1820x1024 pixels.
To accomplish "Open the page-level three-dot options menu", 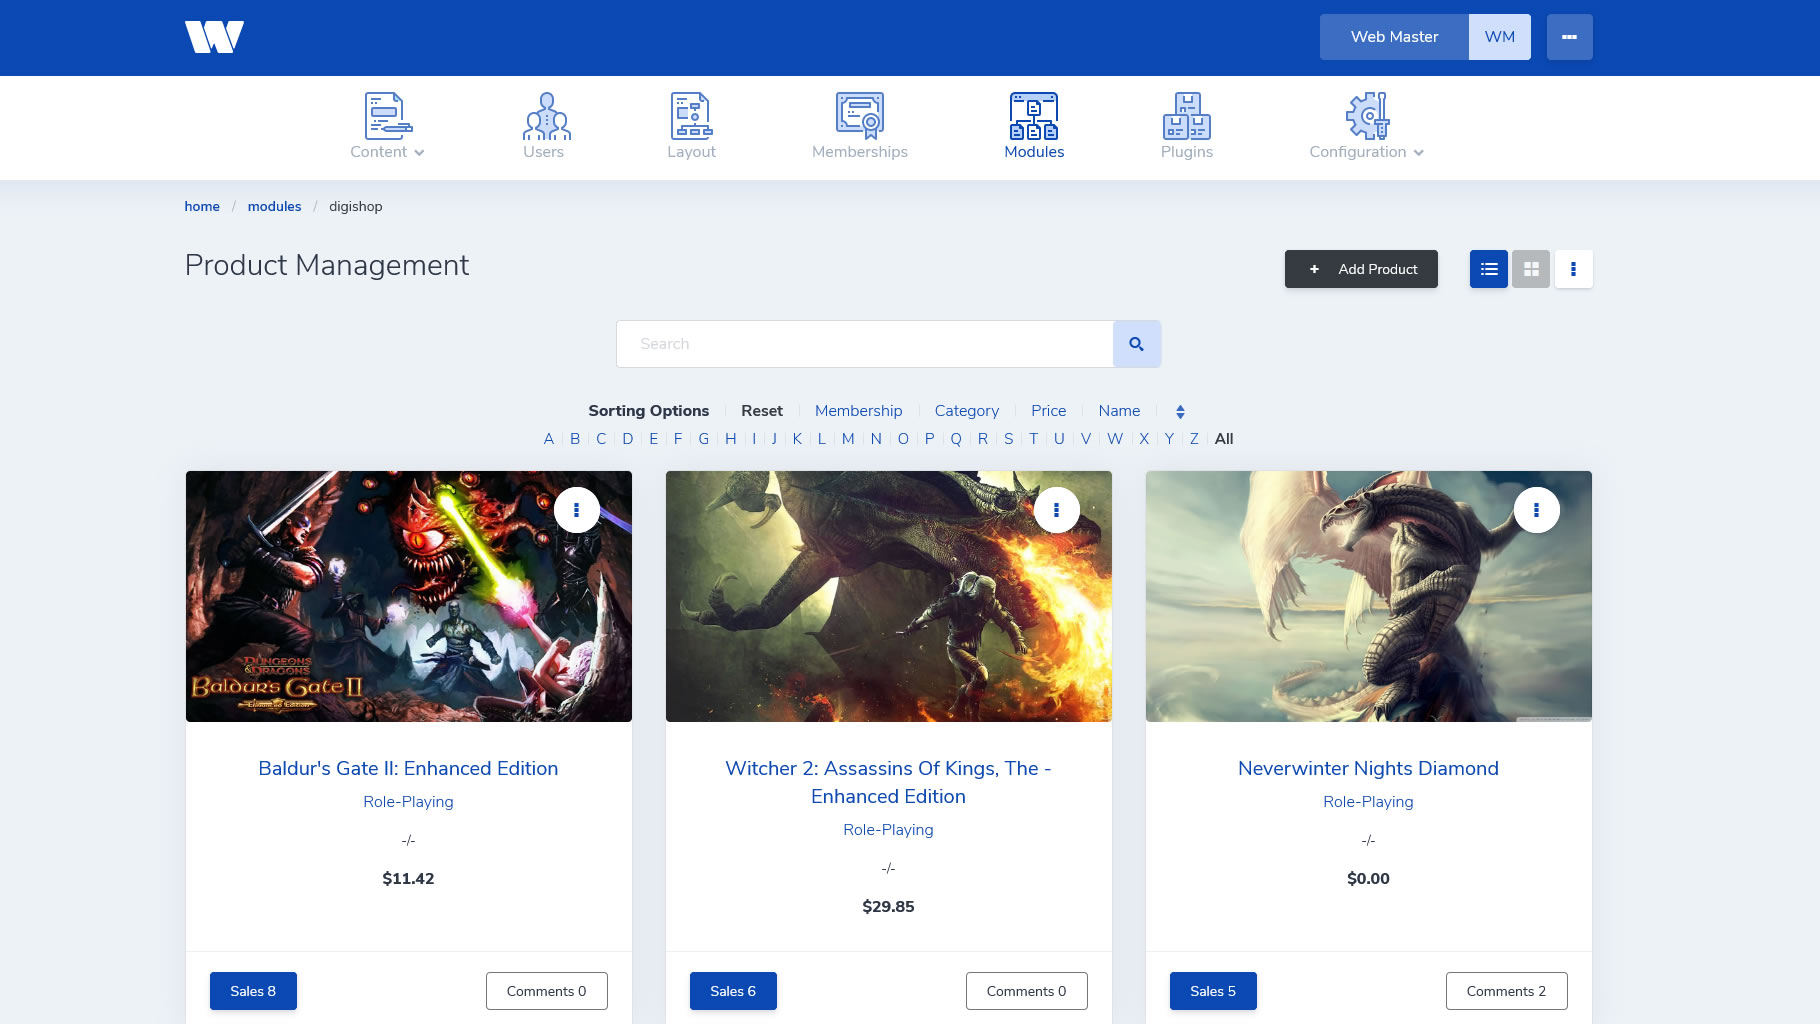I will 1574,269.
